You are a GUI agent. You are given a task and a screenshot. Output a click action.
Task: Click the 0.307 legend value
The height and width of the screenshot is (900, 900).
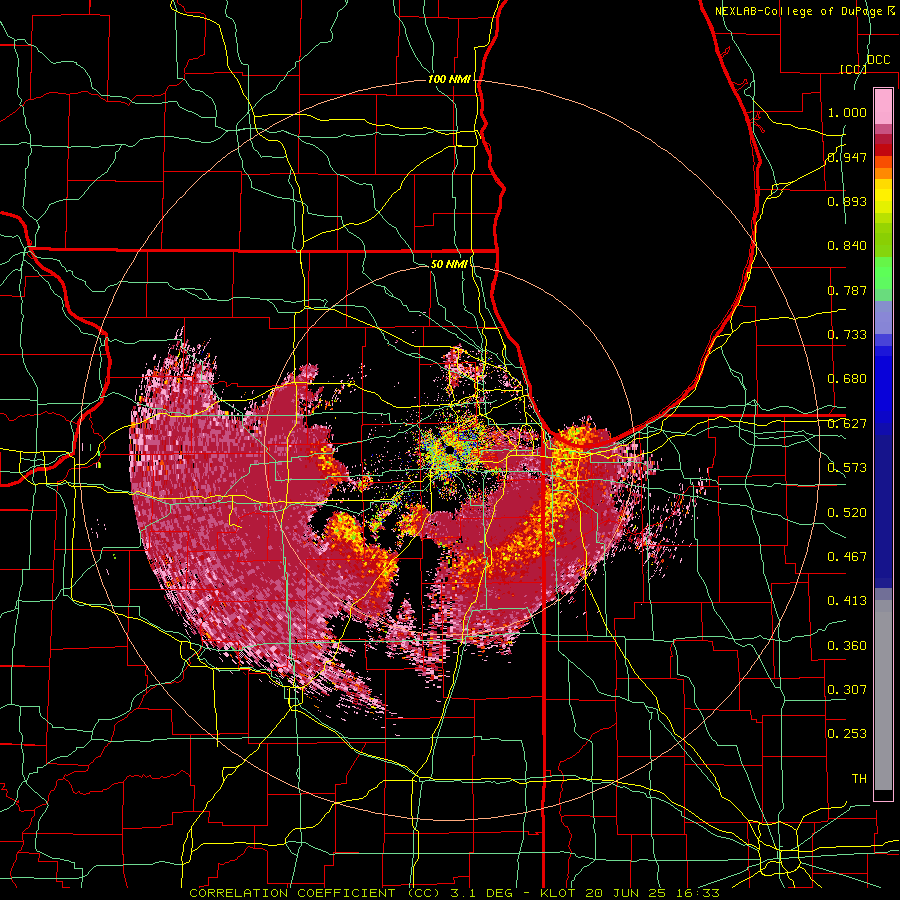[847, 689]
